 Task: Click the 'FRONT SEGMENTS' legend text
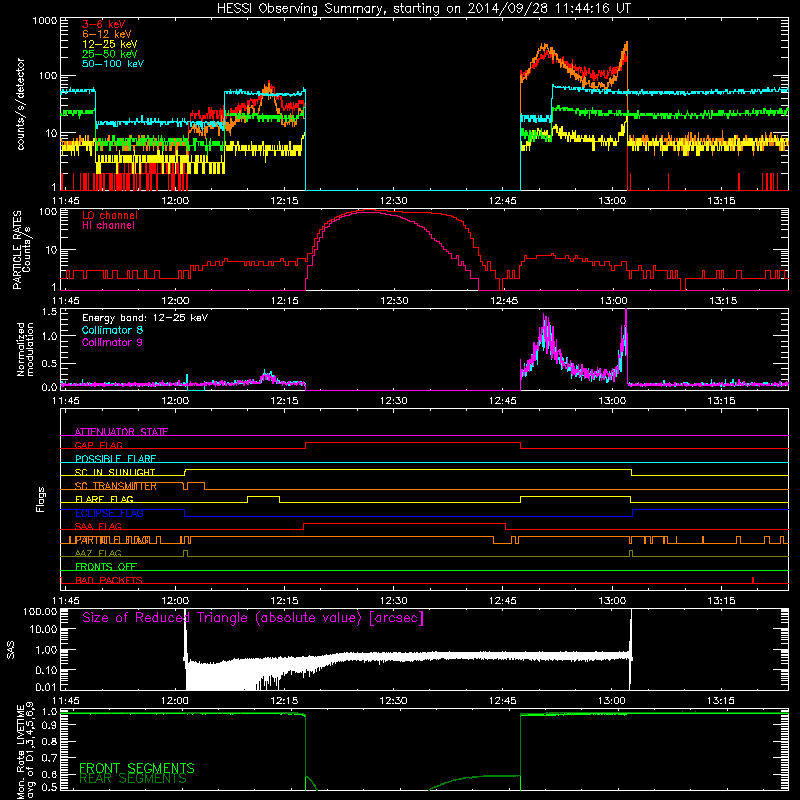coord(137,768)
